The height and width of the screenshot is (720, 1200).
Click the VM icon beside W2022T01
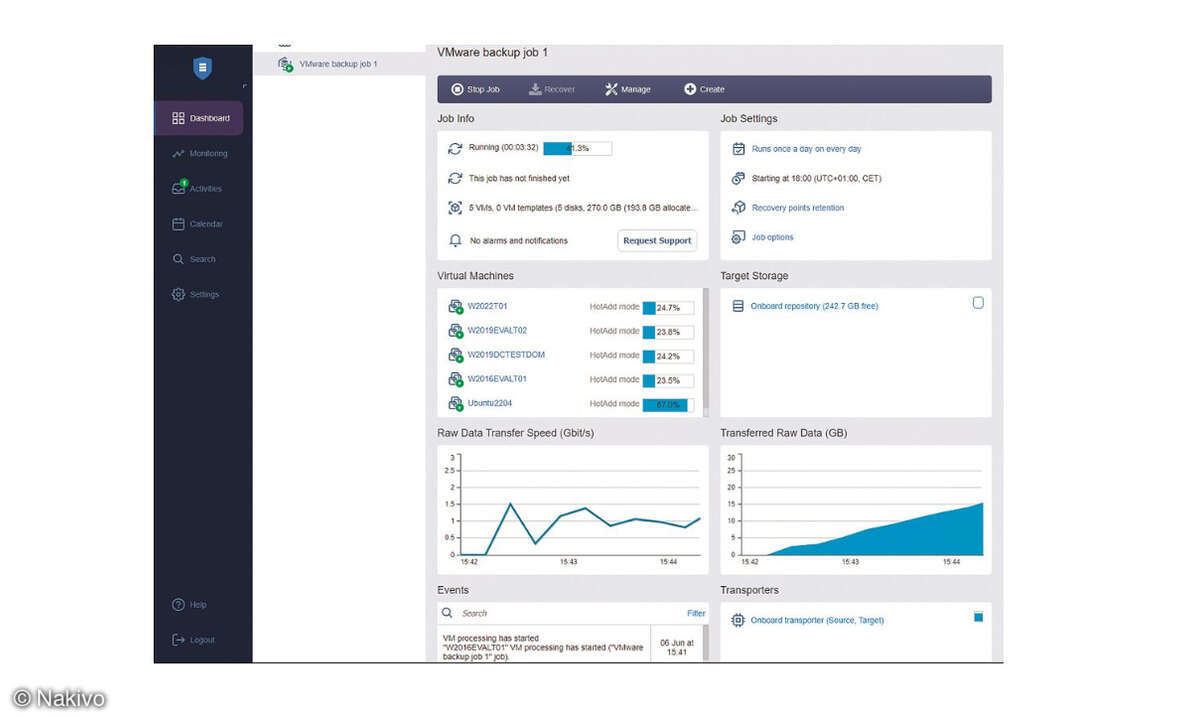(x=456, y=307)
